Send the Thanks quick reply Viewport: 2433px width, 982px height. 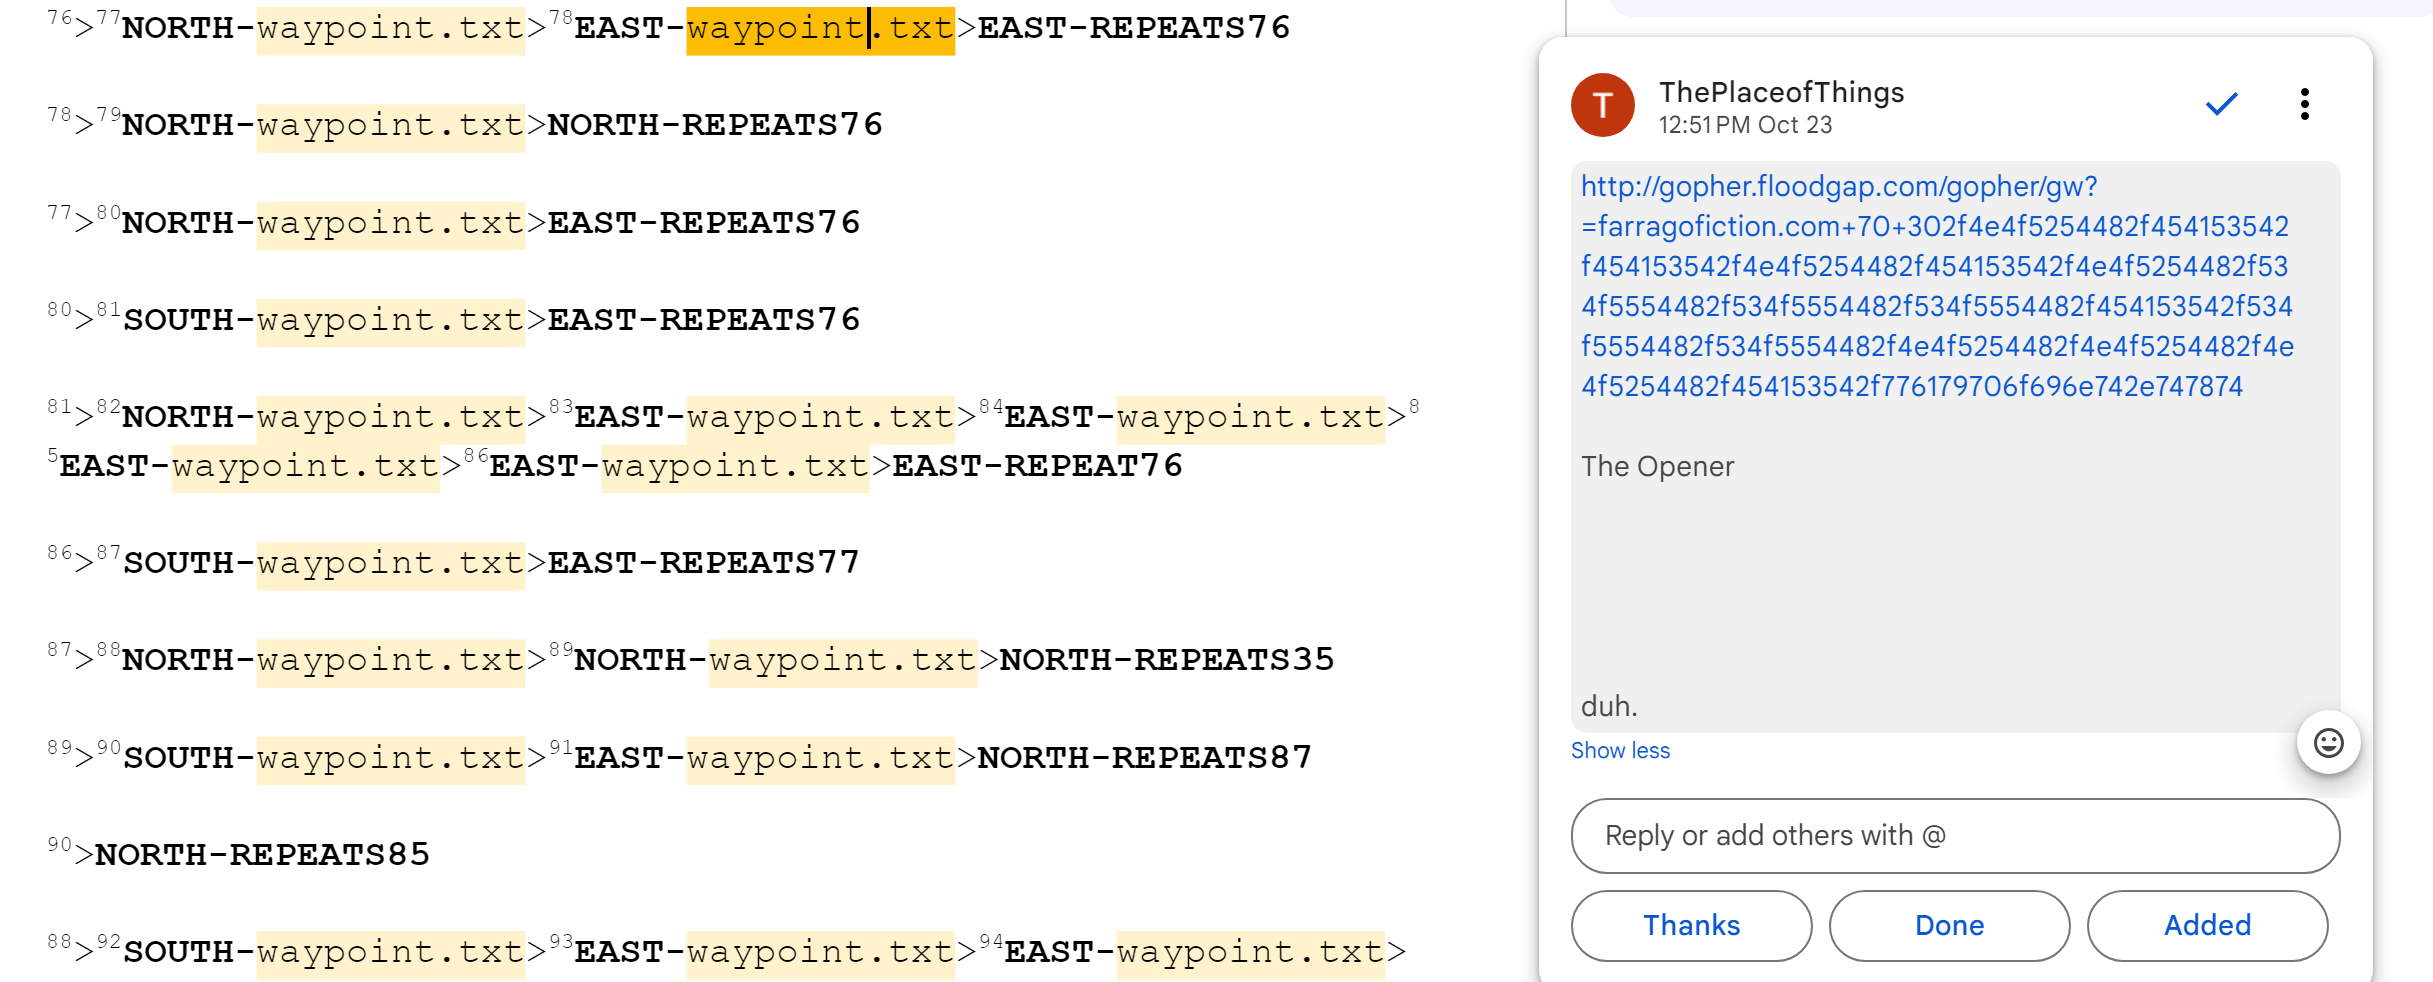click(1691, 925)
